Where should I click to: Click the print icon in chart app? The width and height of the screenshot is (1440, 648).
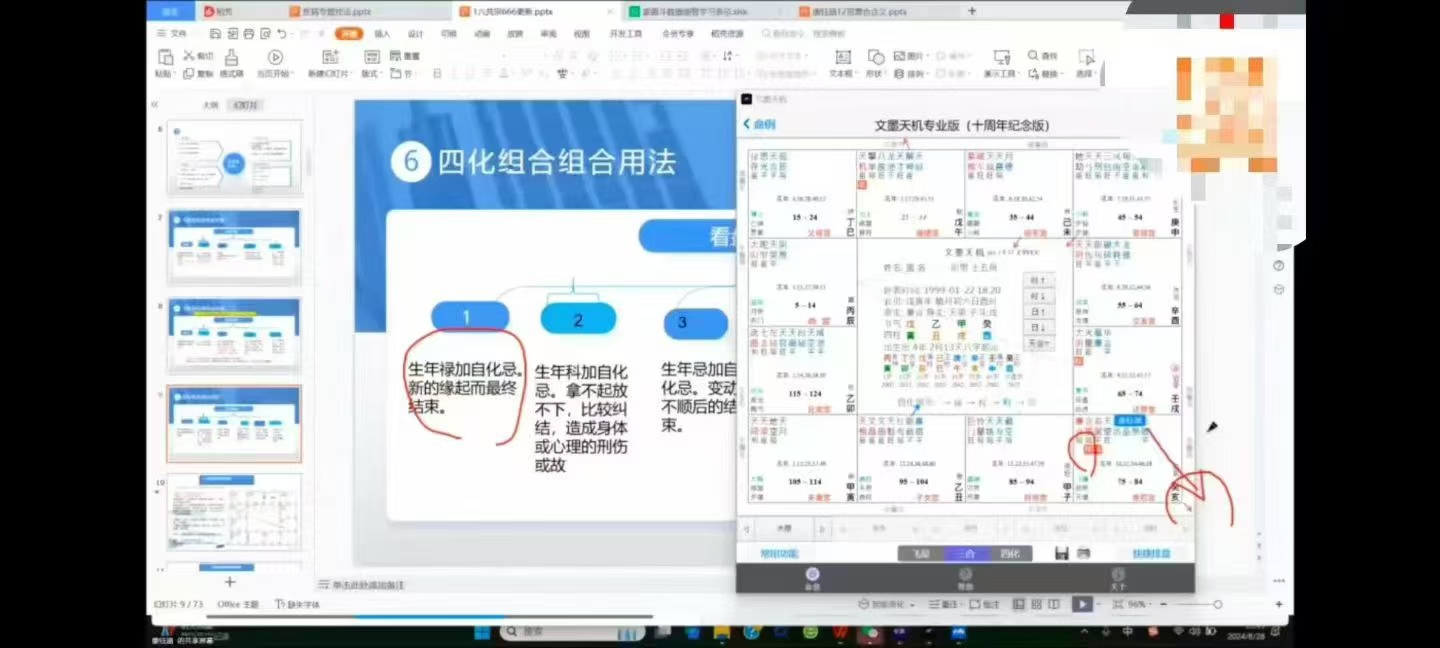(1083, 553)
